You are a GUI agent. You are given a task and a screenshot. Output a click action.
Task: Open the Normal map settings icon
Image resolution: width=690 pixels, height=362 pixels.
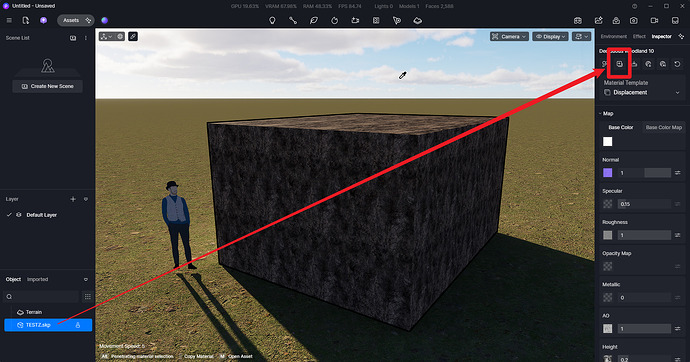click(678, 173)
